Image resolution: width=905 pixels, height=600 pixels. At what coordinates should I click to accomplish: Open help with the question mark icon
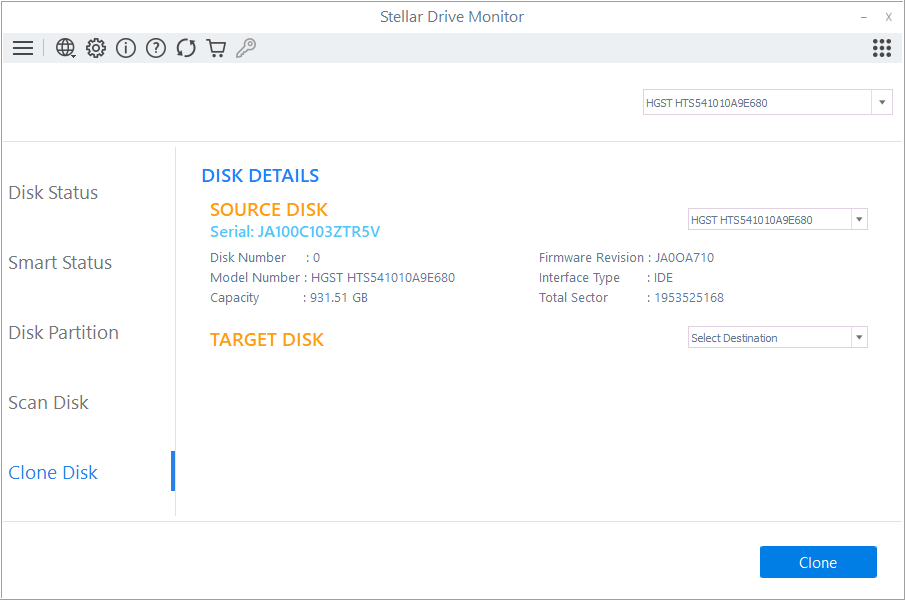(156, 48)
